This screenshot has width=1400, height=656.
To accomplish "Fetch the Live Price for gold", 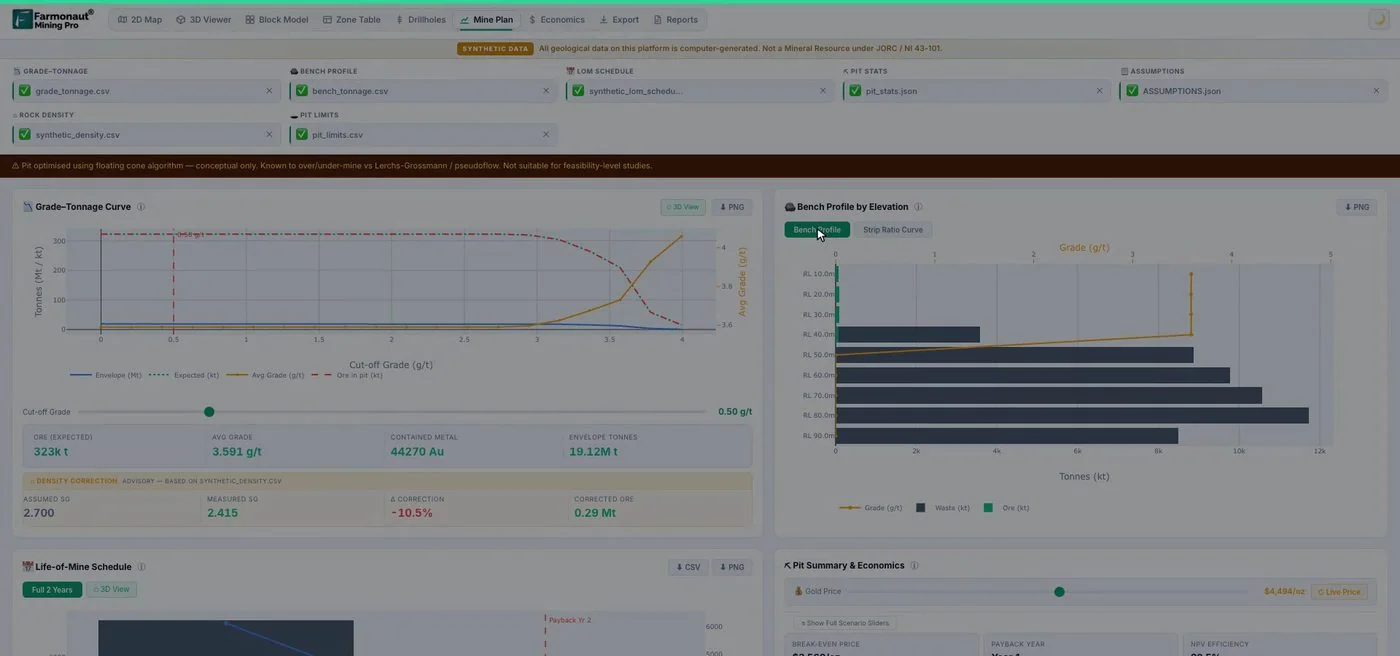I will pos(1340,592).
